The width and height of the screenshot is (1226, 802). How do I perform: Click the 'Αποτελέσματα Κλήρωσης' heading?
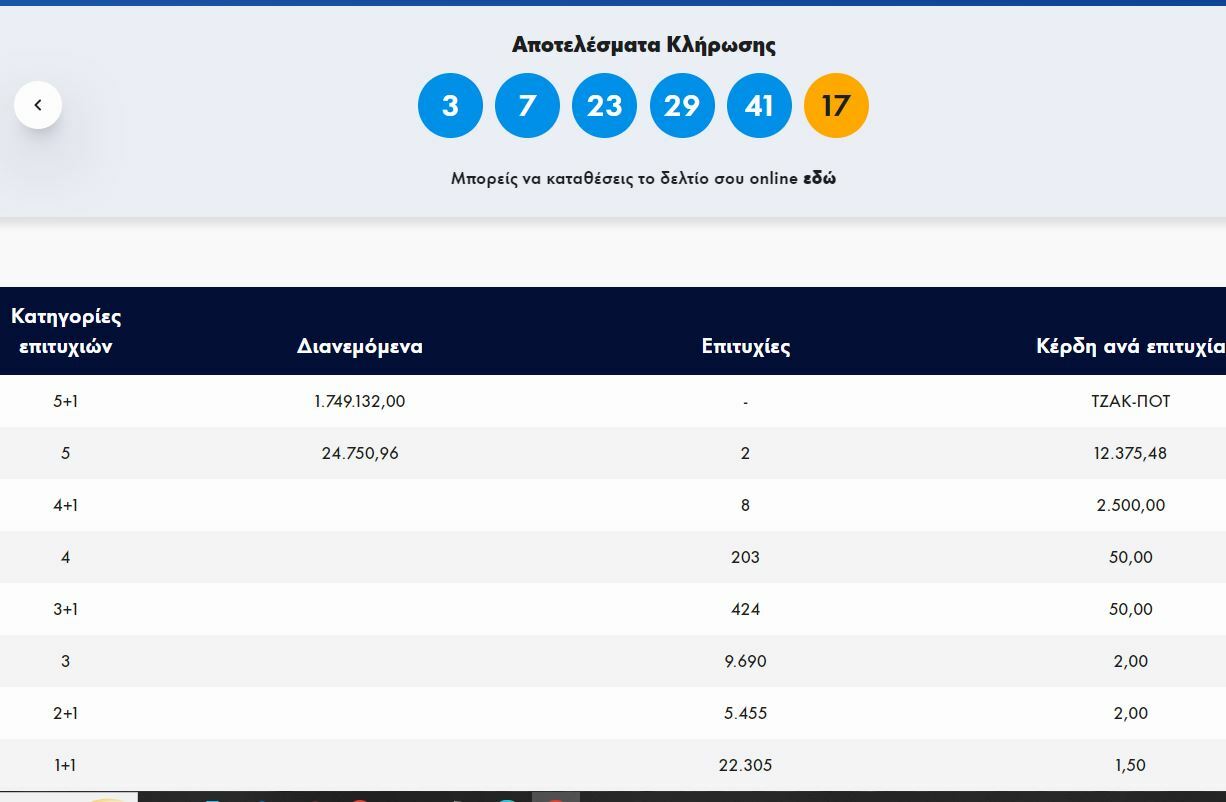click(x=643, y=45)
